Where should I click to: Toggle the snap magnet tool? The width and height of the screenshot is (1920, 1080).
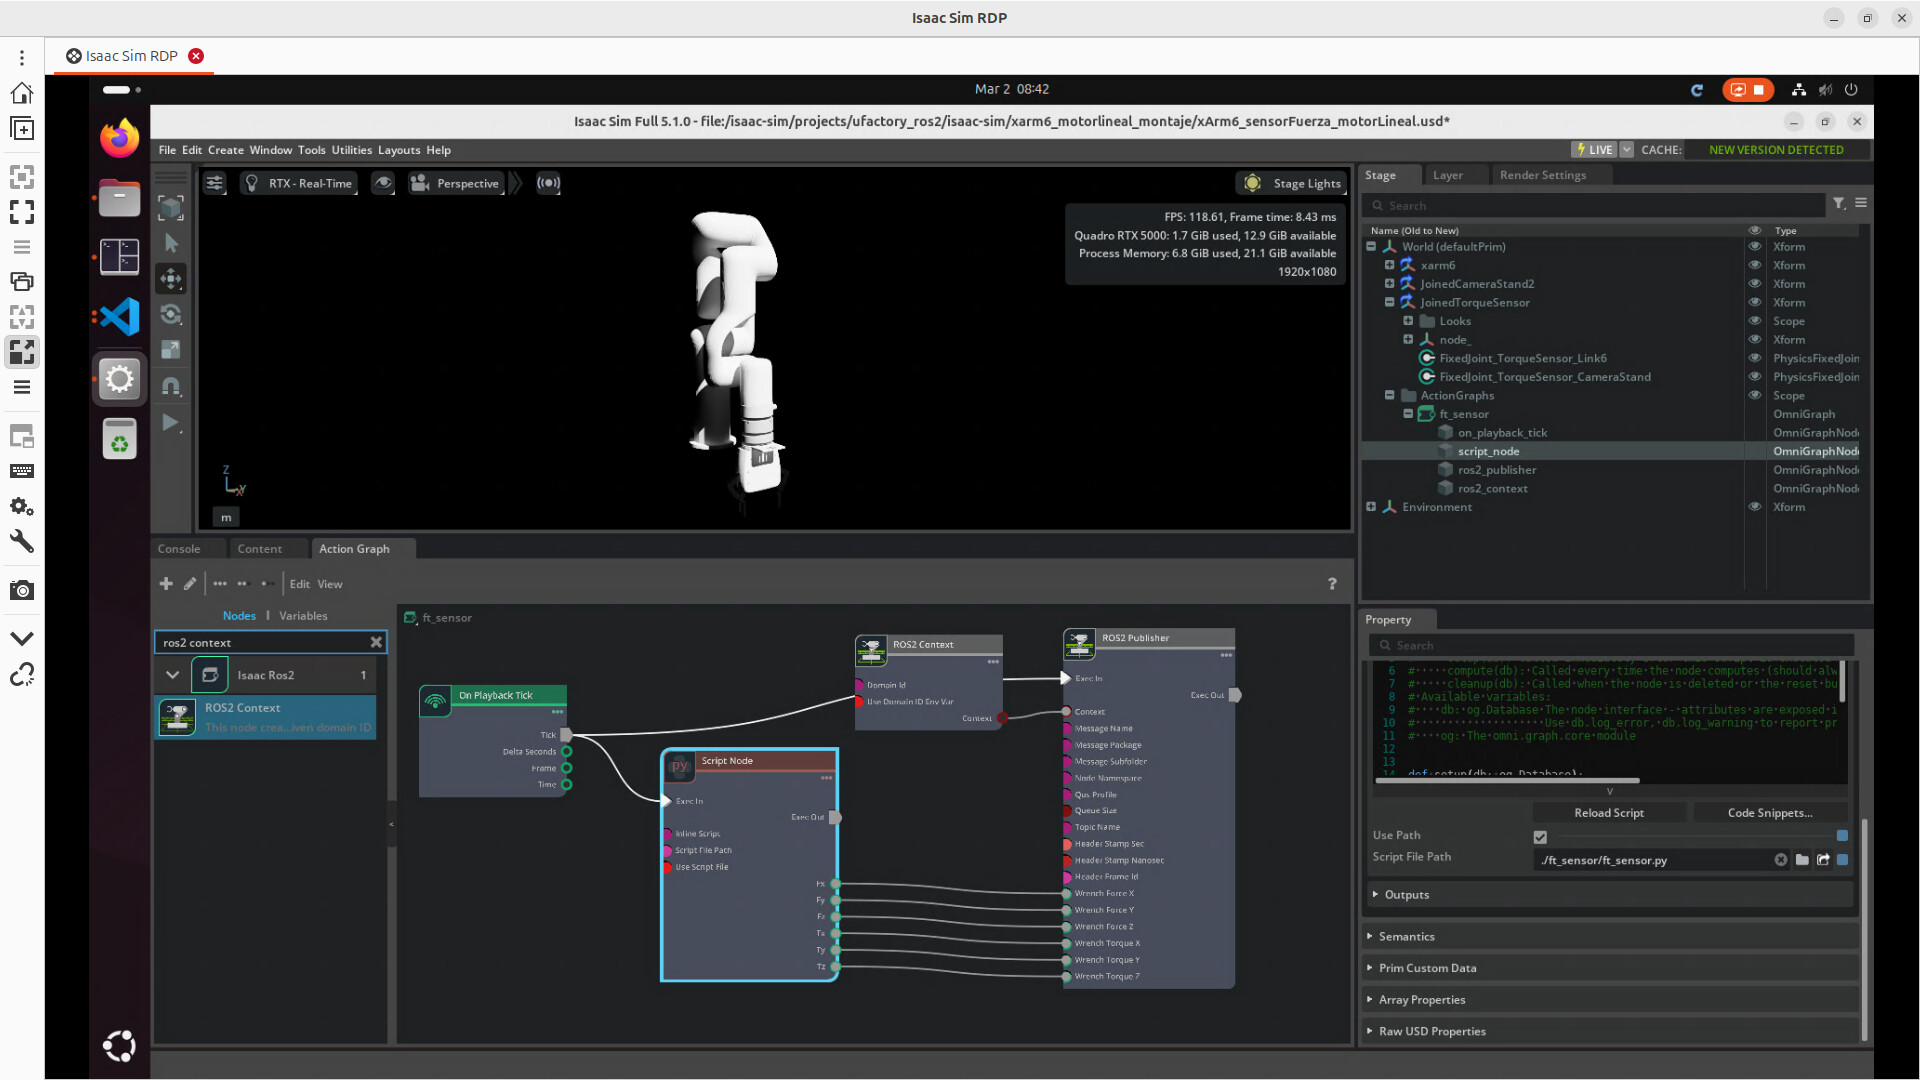(171, 386)
